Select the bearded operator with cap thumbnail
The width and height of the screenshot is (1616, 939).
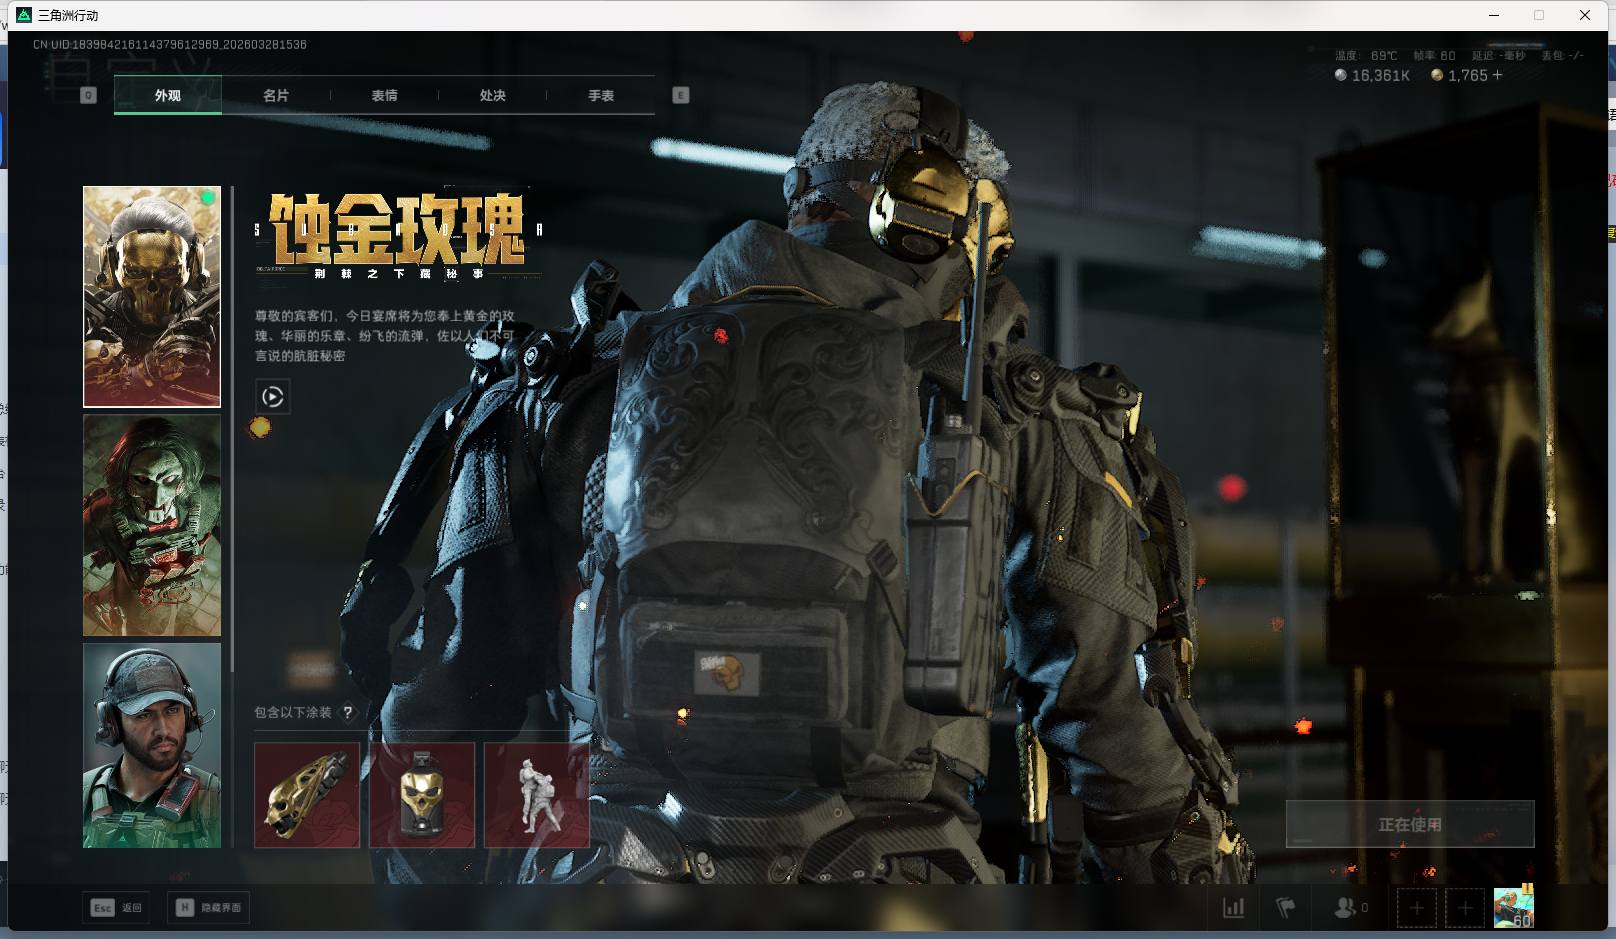[x=152, y=745]
